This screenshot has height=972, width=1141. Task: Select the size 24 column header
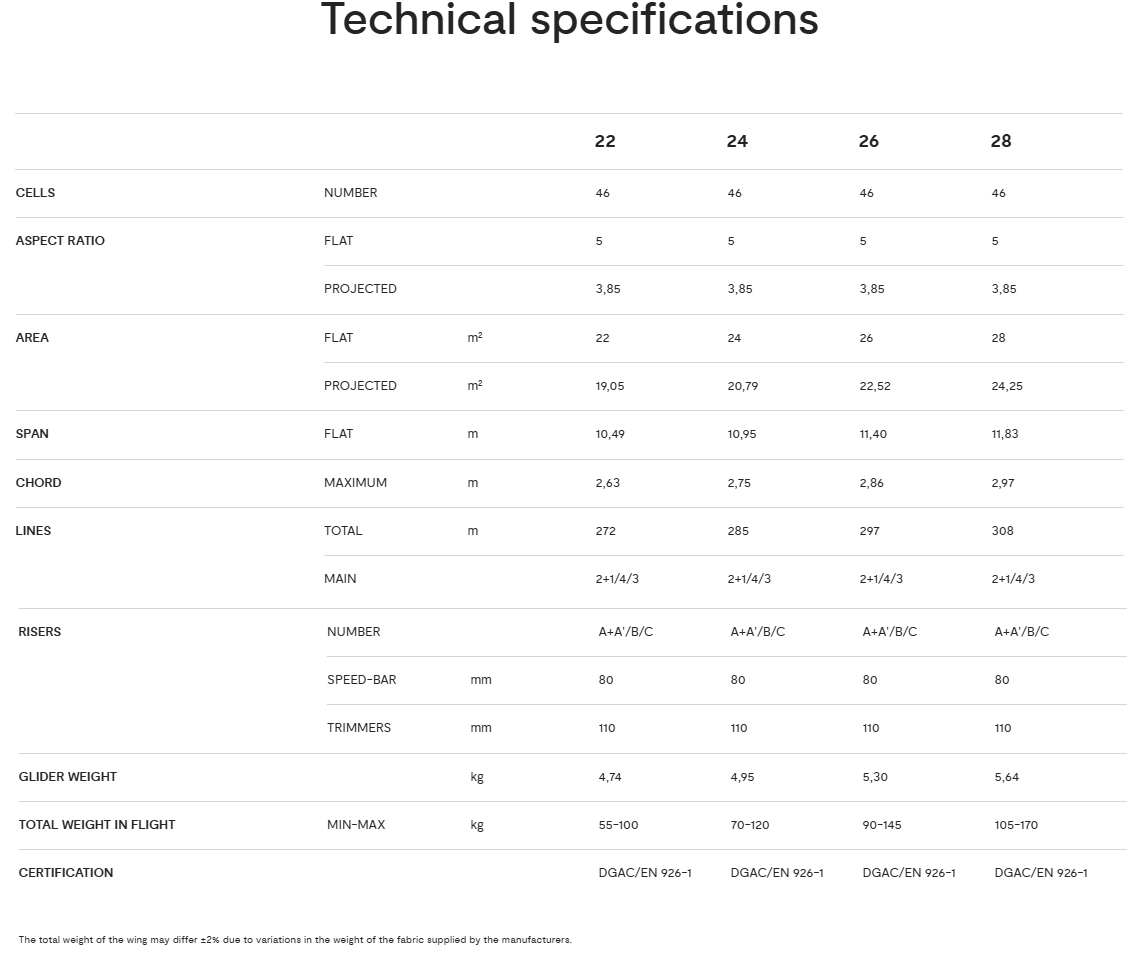[737, 141]
